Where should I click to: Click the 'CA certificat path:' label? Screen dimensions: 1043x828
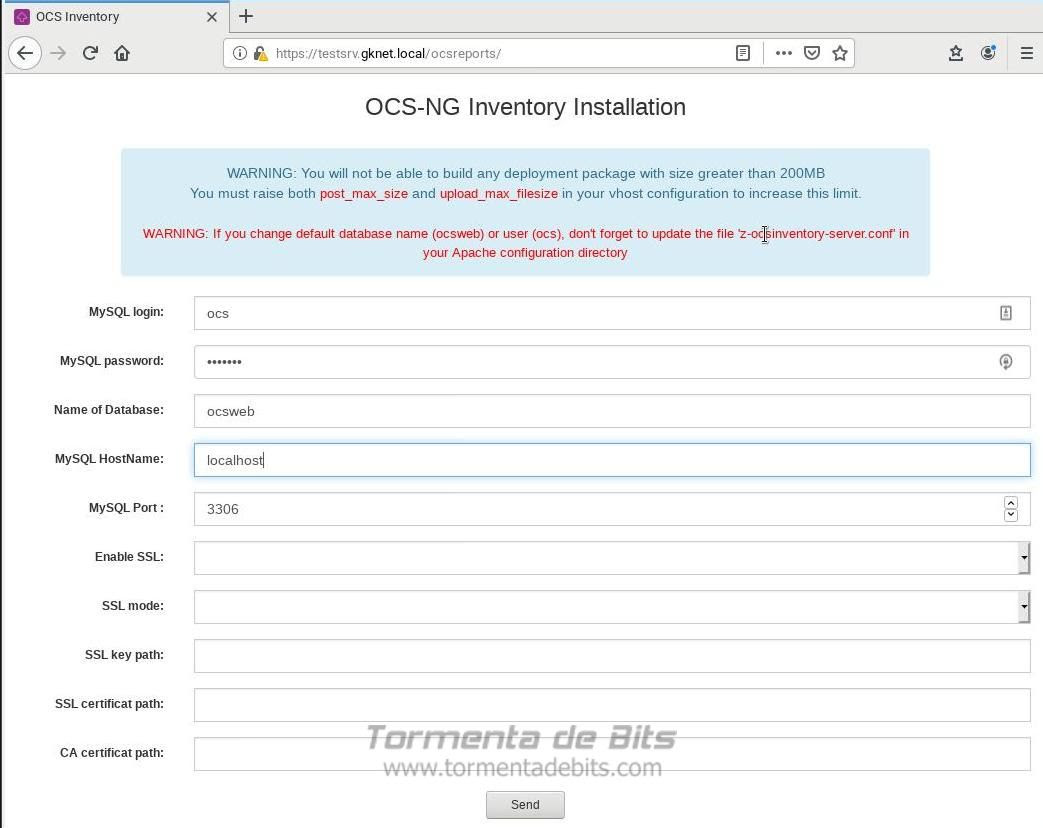click(x=112, y=753)
